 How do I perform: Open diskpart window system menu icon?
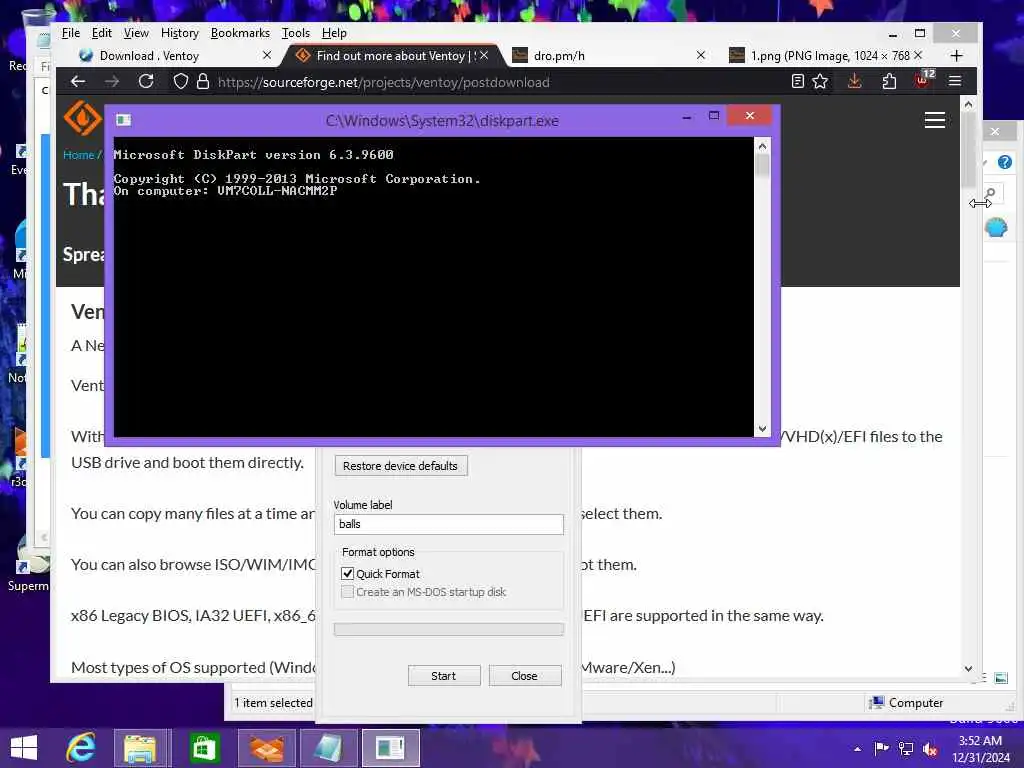tap(123, 120)
